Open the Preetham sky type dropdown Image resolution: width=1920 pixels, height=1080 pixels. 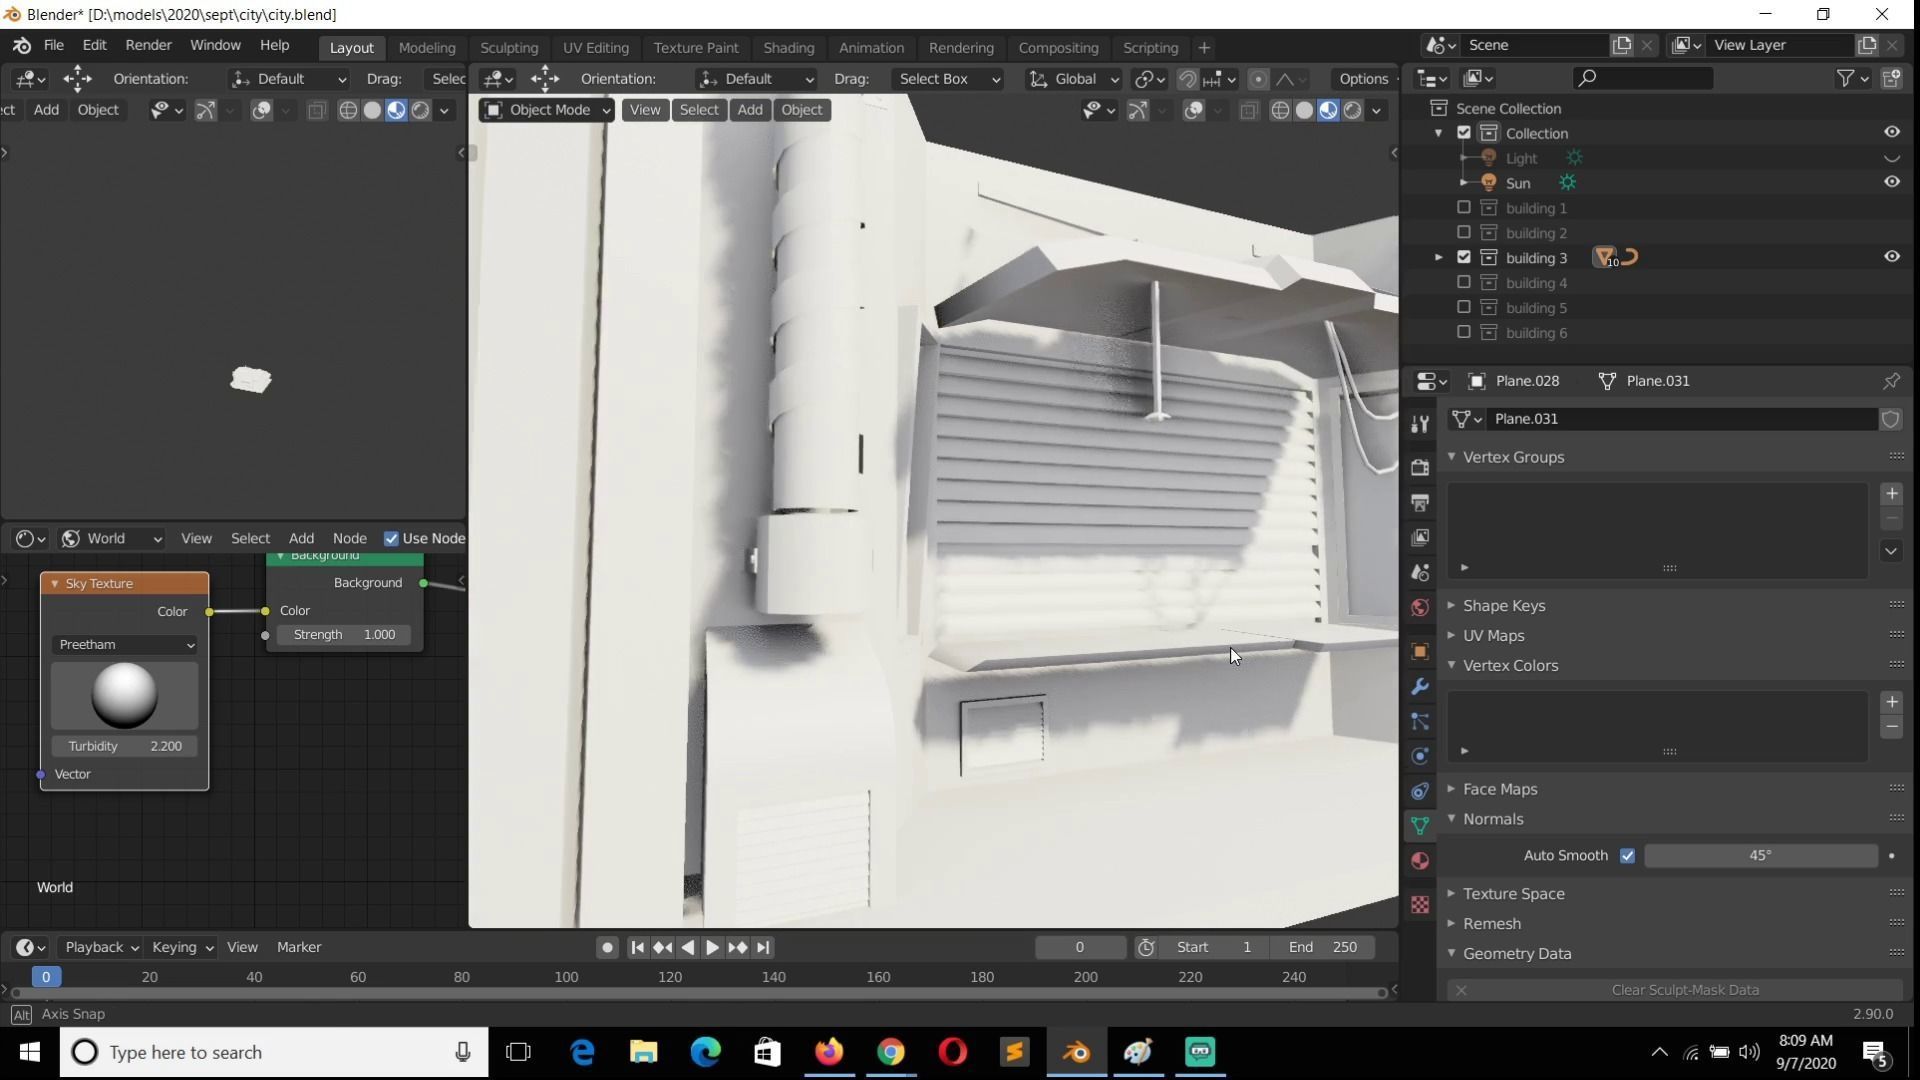125,645
